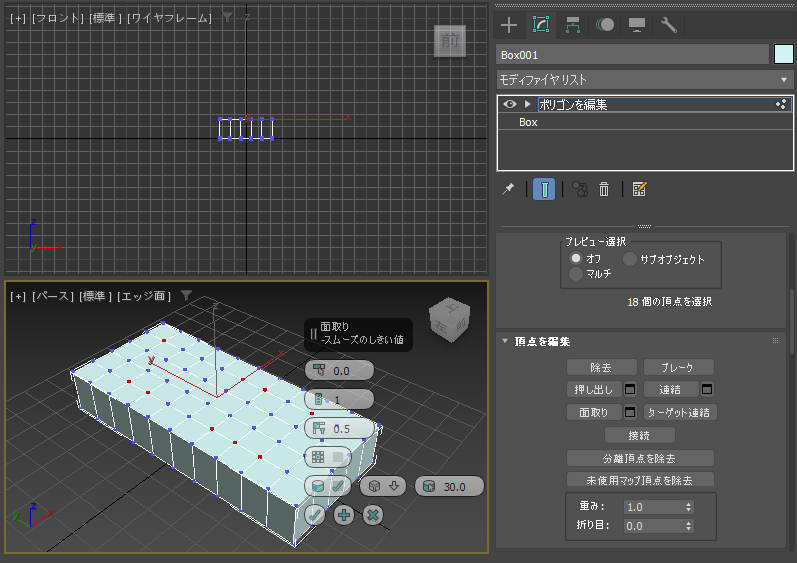The image size is (797, 563).
Task: Click vertex sub-object icon on ポリゴンを編集 row
Action: point(781,104)
